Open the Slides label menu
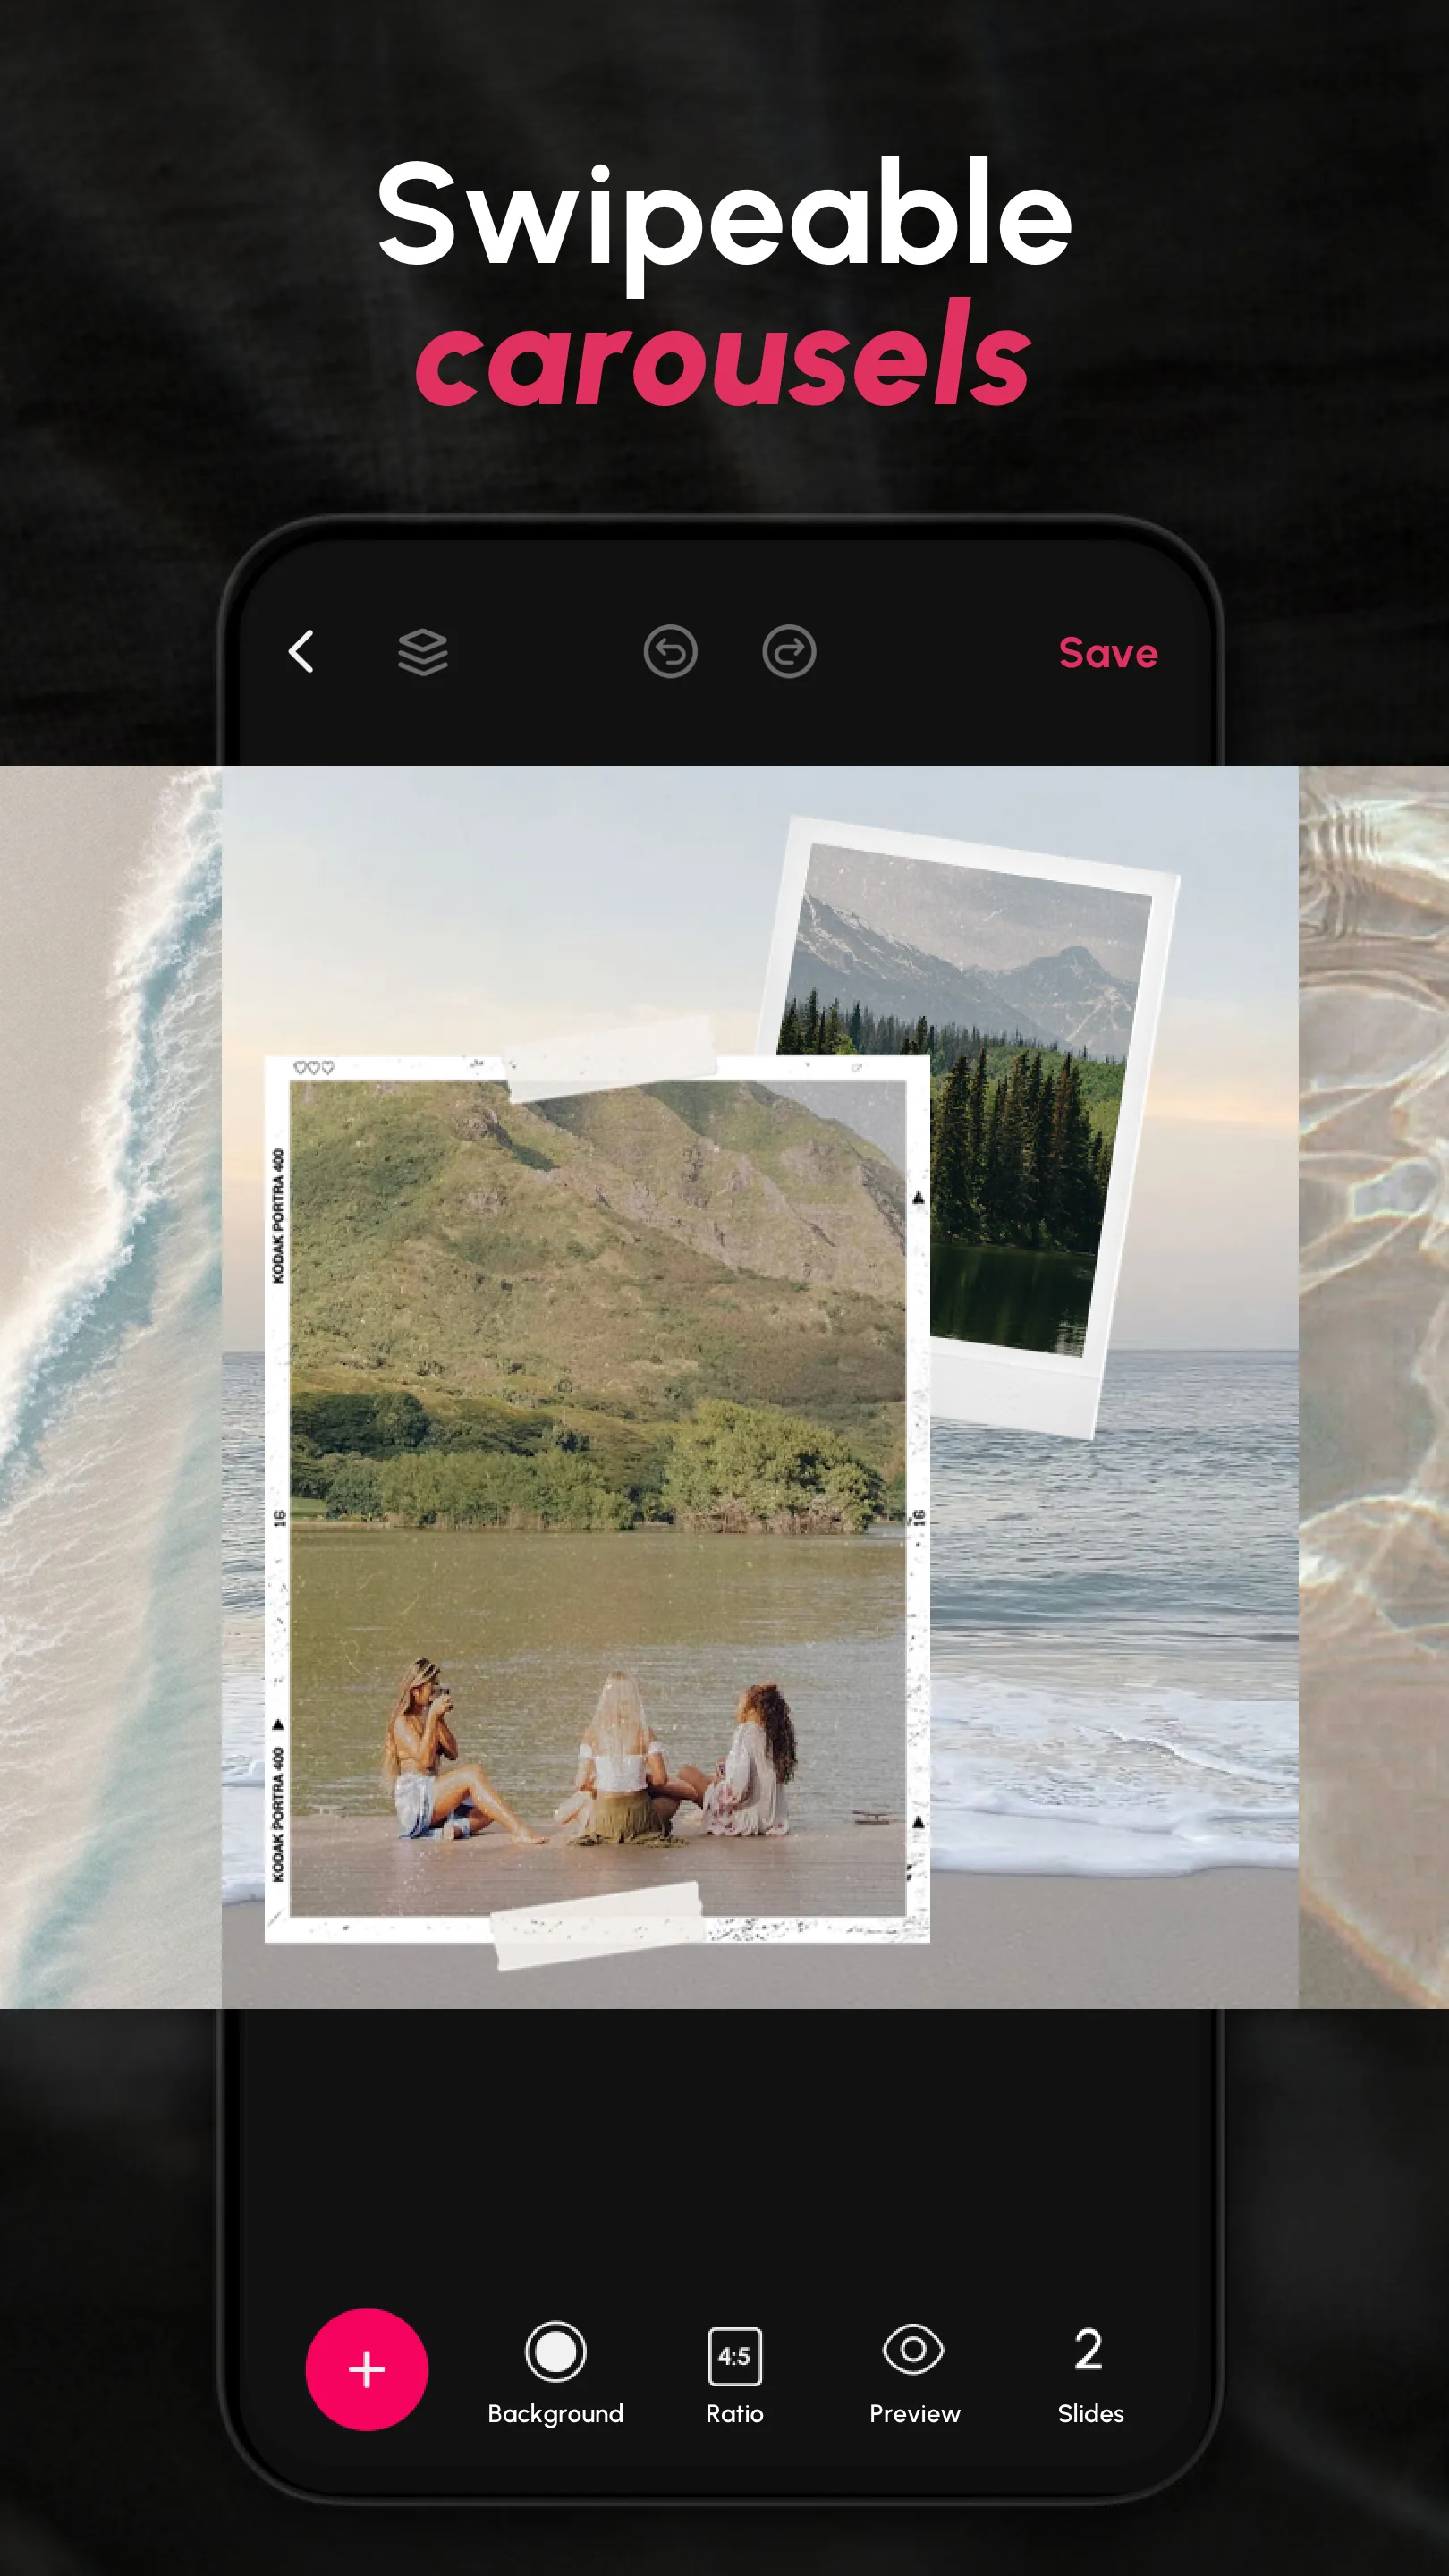1449x2576 pixels. tap(1090, 2414)
